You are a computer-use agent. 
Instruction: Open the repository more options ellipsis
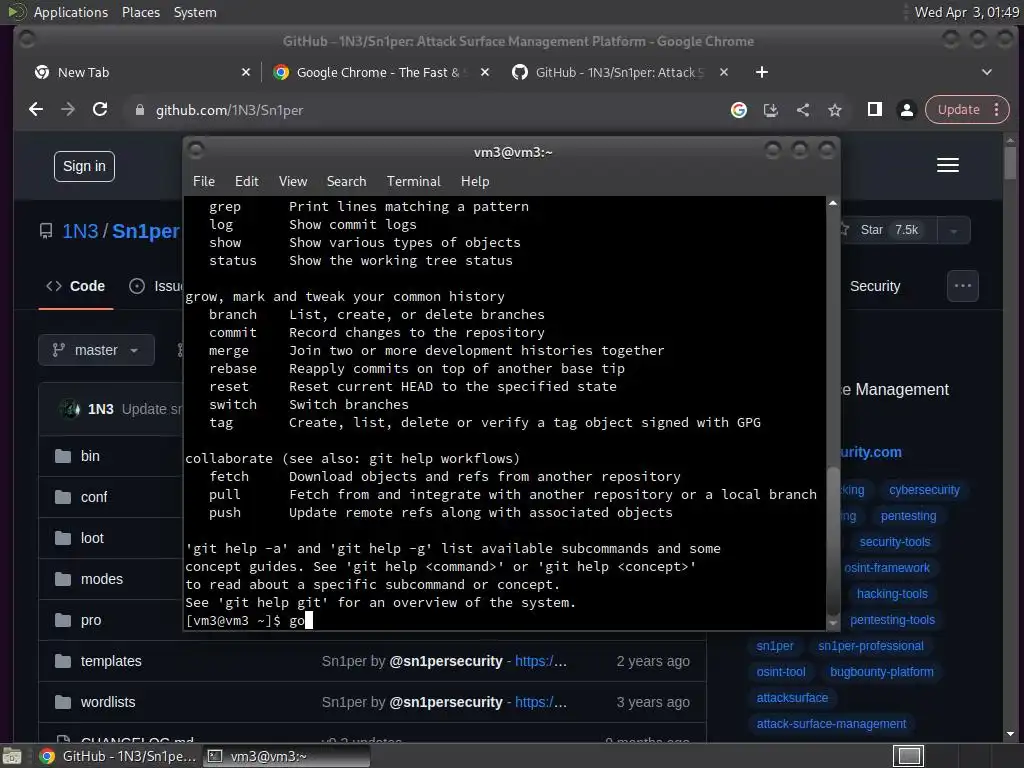click(963, 286)
